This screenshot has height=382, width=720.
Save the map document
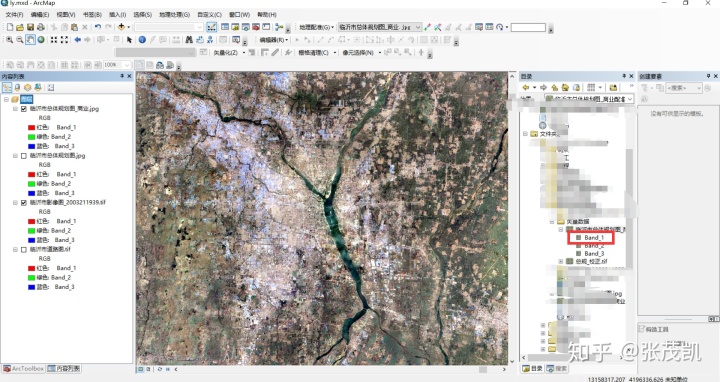[x=30, y=27]
